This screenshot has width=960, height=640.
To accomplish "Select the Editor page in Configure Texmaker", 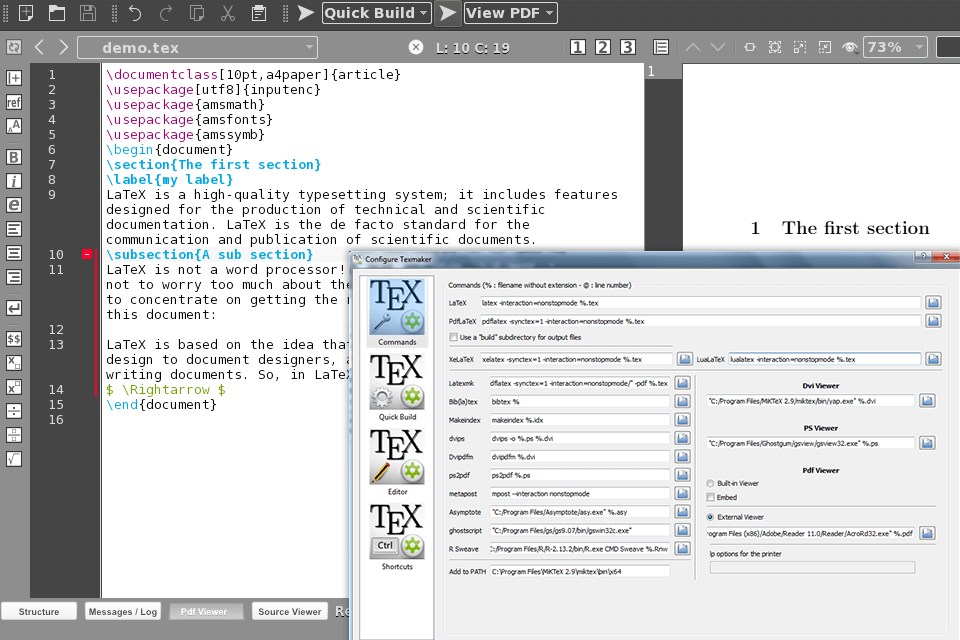I will (397, 462).
